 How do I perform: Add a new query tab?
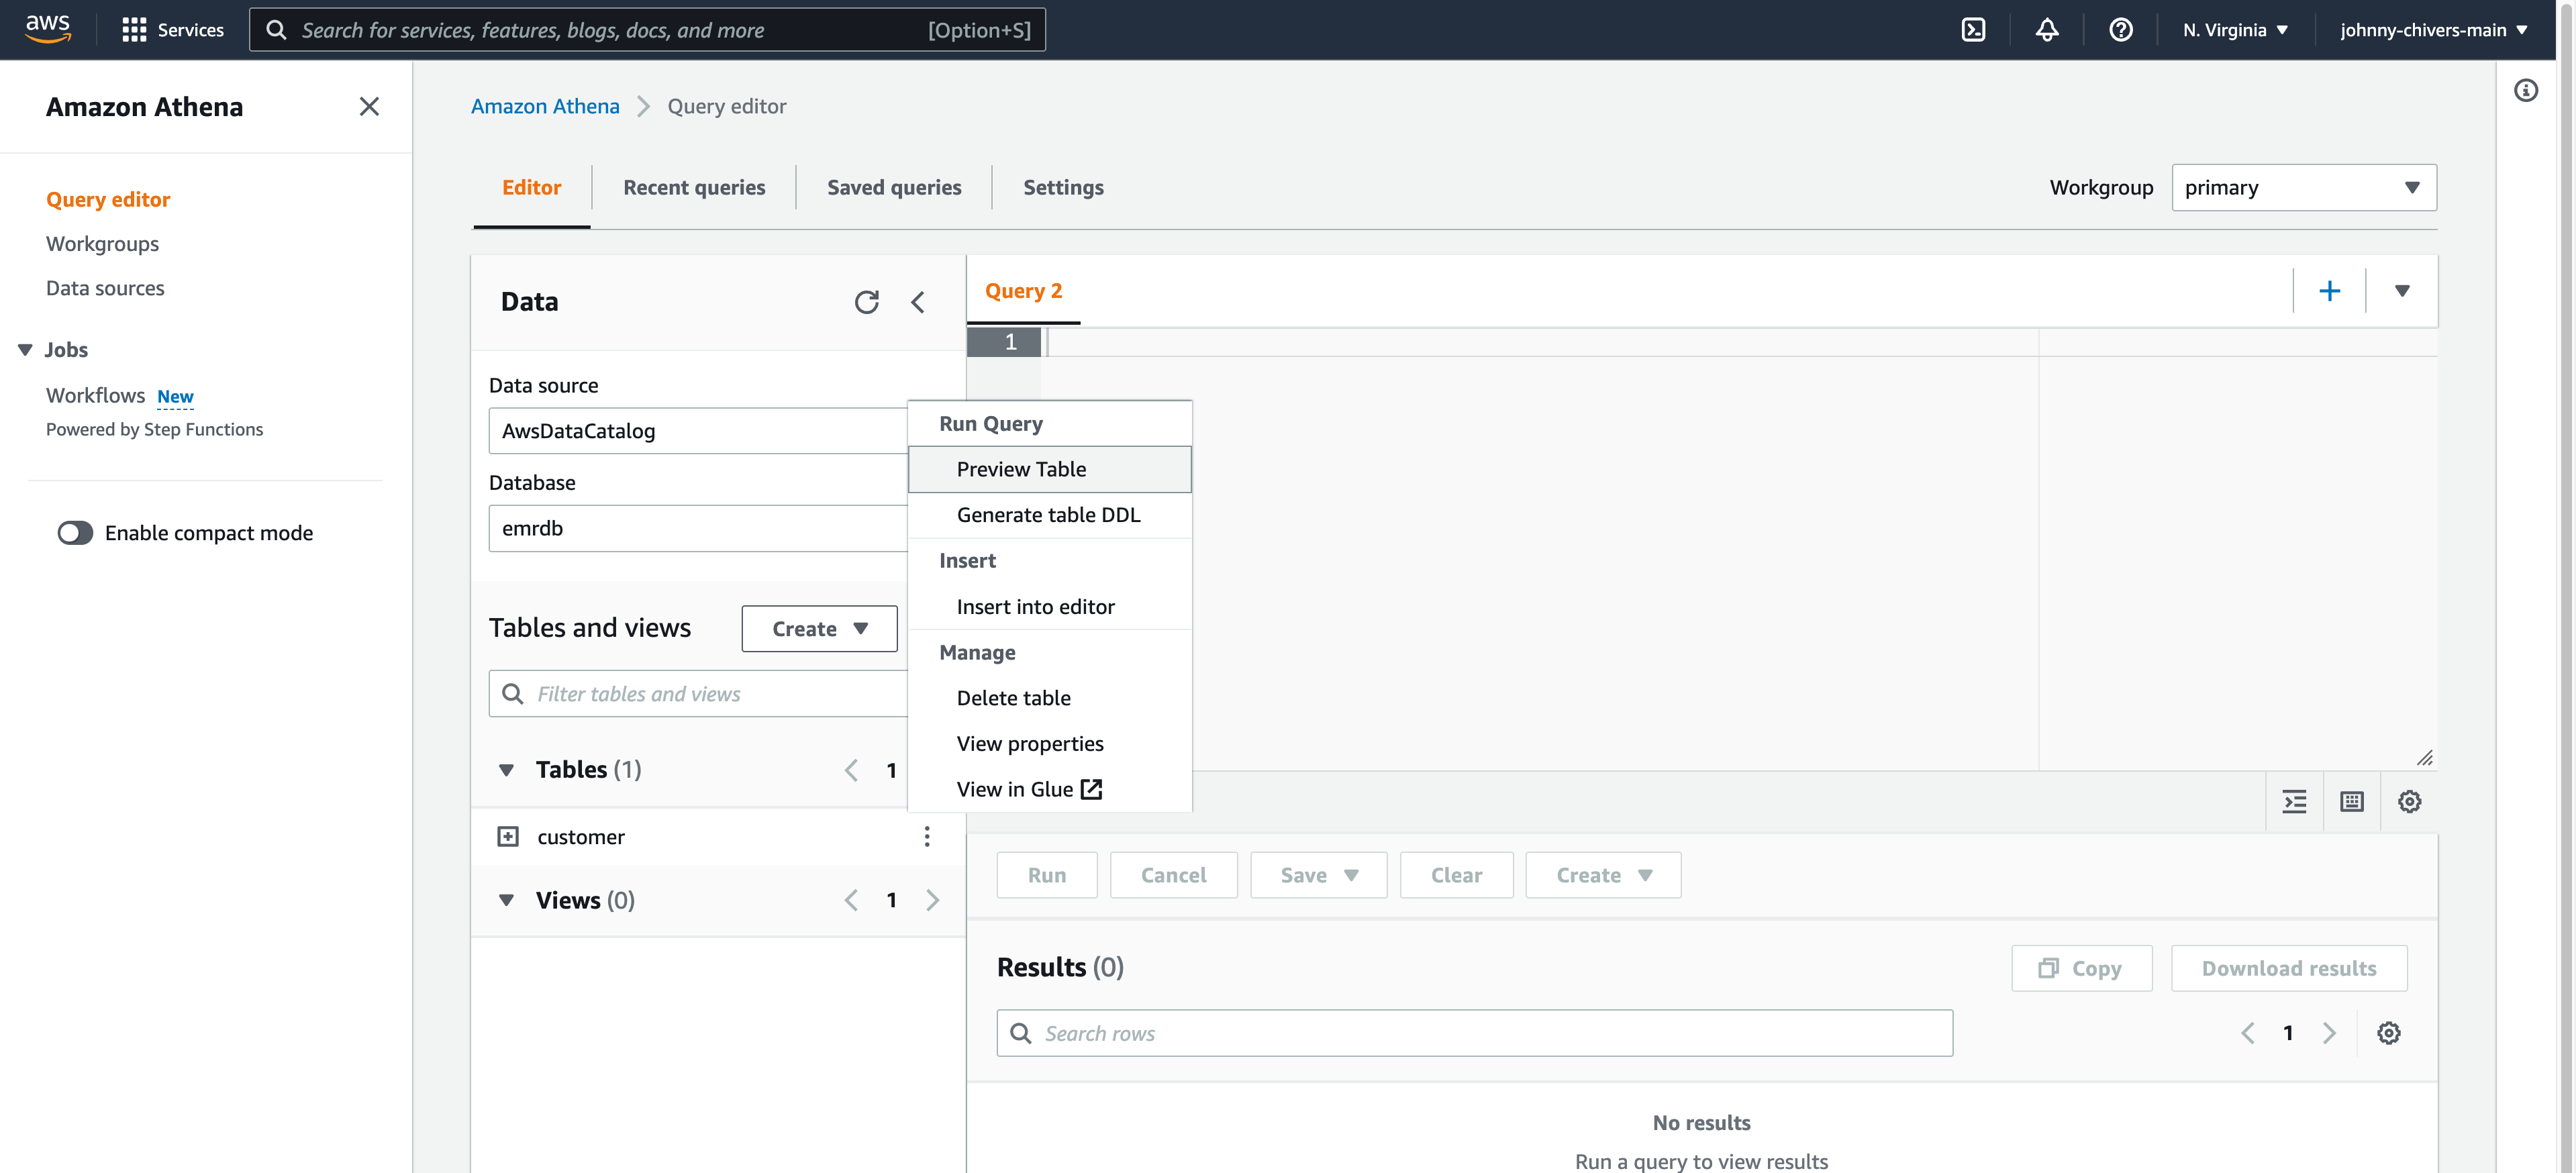(2329, 291)
